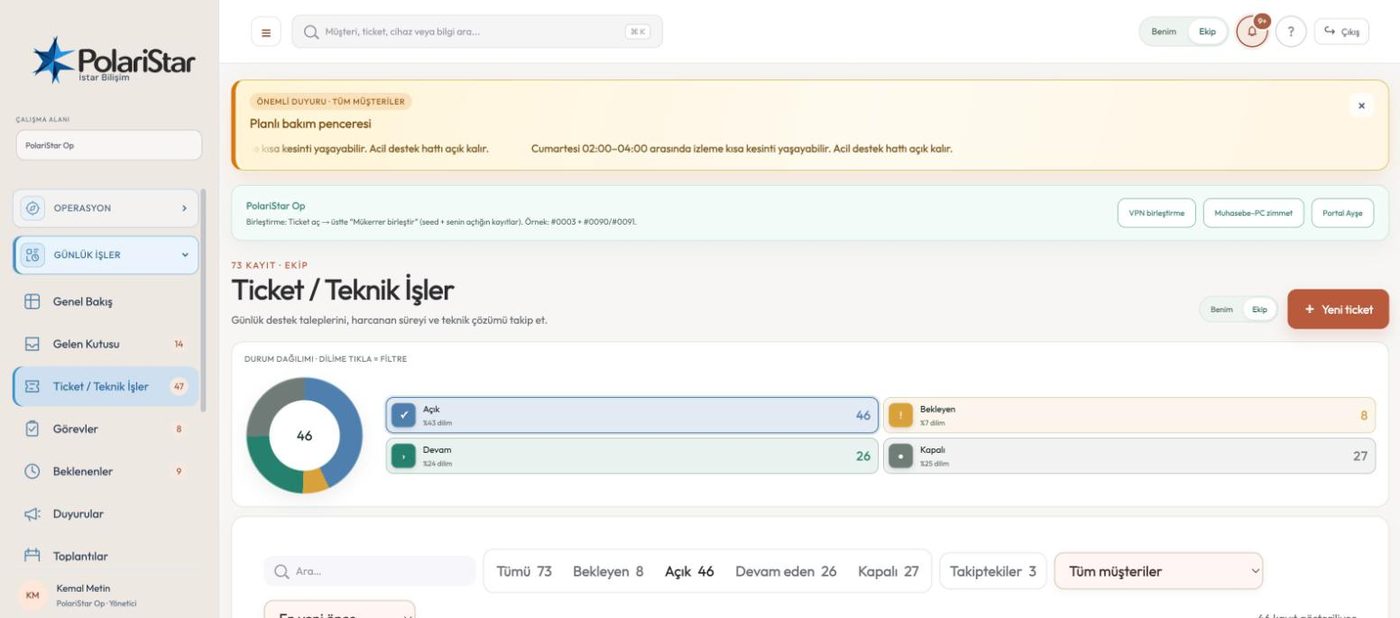This screenshot has width=1400, height=618.
Task: Open the notifications bell icon
Action: (x=1252, y=32)
